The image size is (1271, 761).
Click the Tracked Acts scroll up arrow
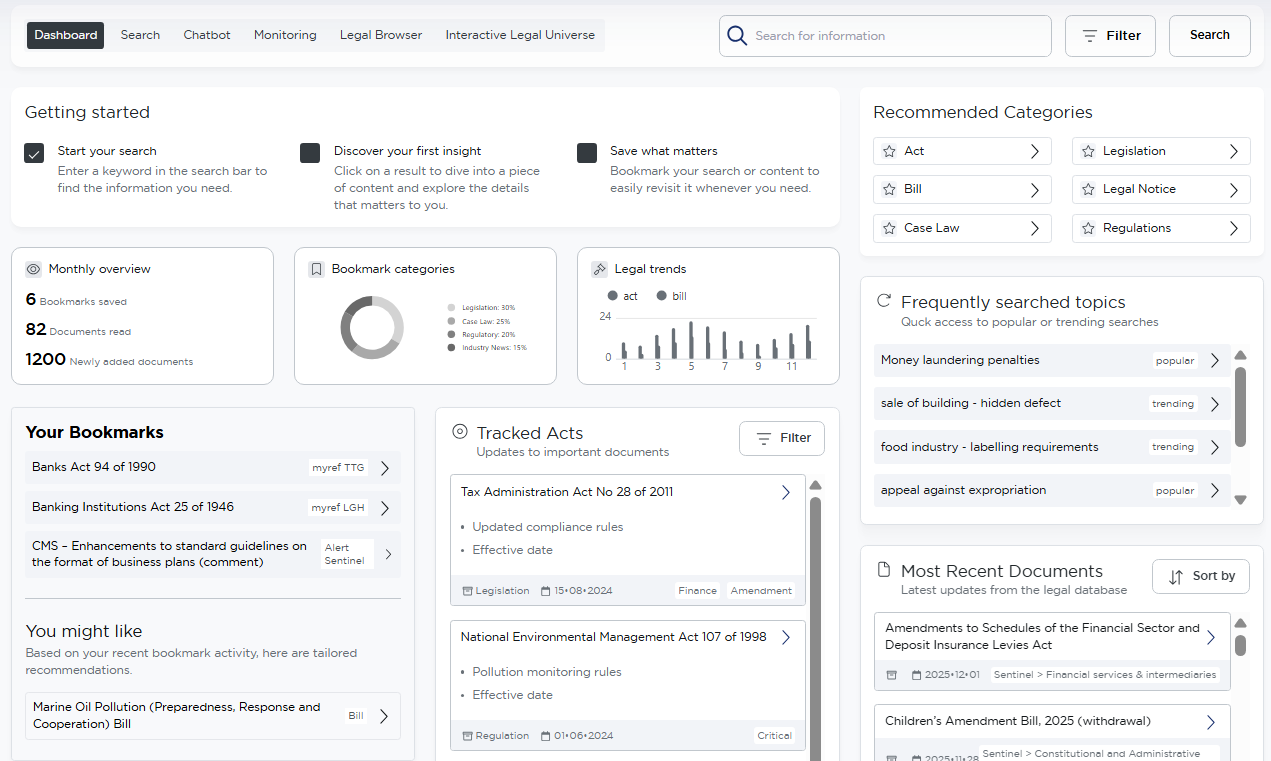815,486
